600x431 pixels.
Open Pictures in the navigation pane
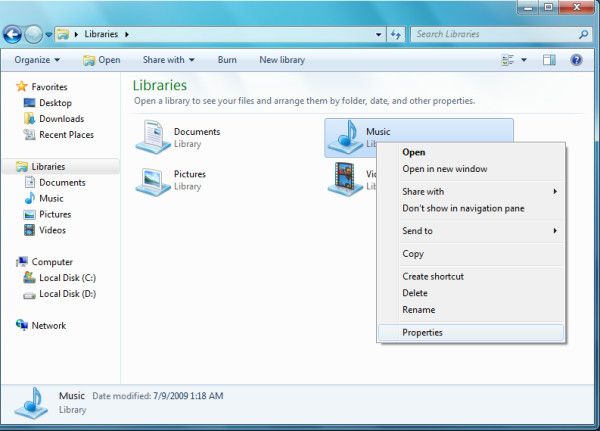pyautogui.click(x=55, y=214)
